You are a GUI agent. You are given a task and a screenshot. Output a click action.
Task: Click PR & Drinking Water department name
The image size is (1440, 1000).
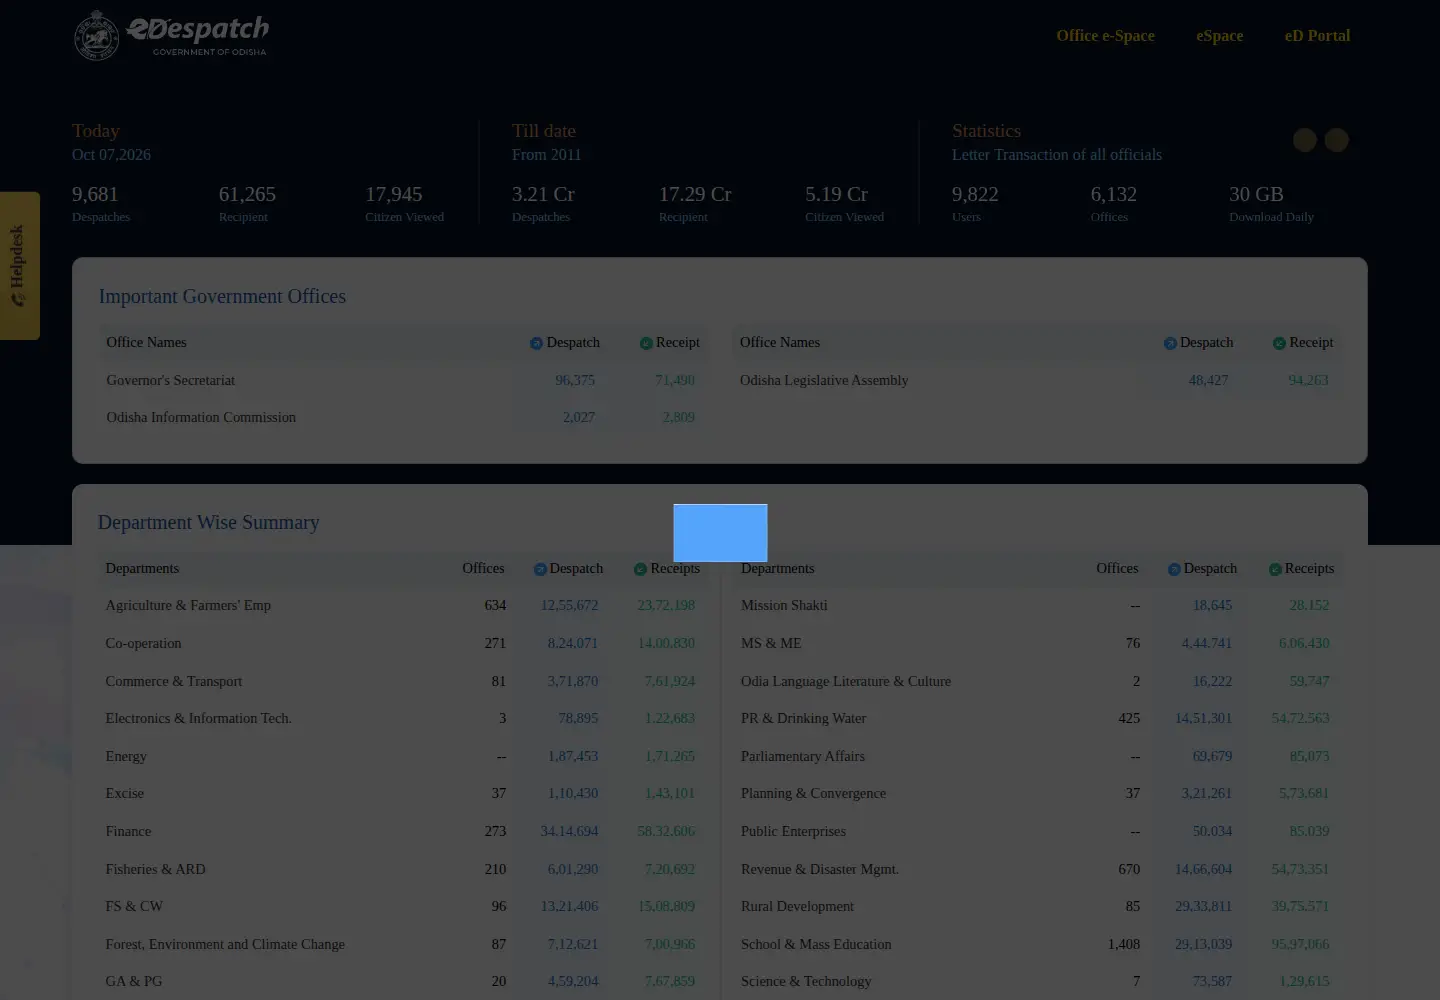803,718
